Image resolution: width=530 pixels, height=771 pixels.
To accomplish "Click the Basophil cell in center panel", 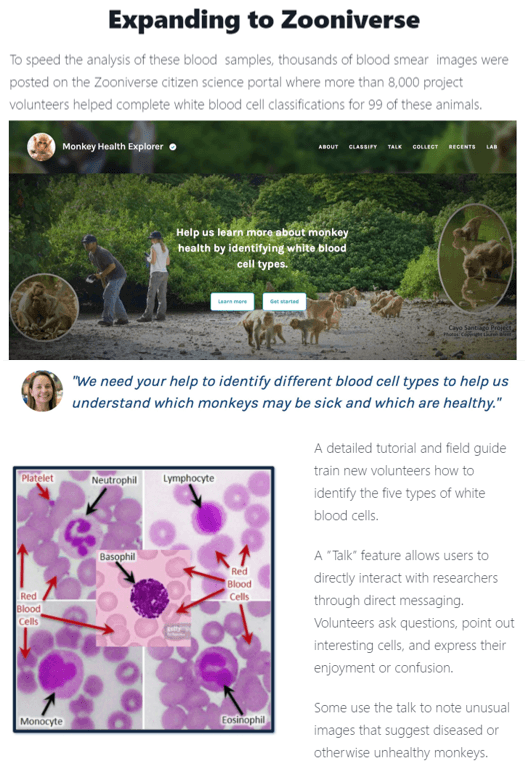I will click(x=150, y=598).
